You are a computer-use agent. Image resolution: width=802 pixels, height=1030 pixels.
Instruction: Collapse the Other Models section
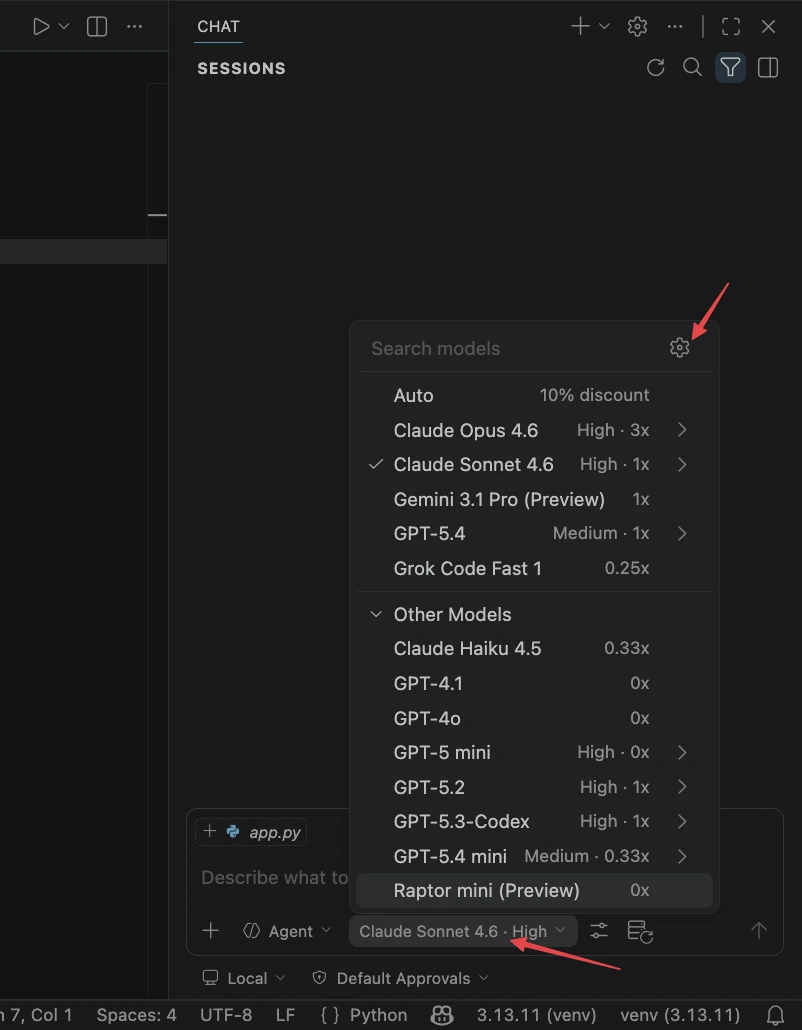tap(377, 614)
